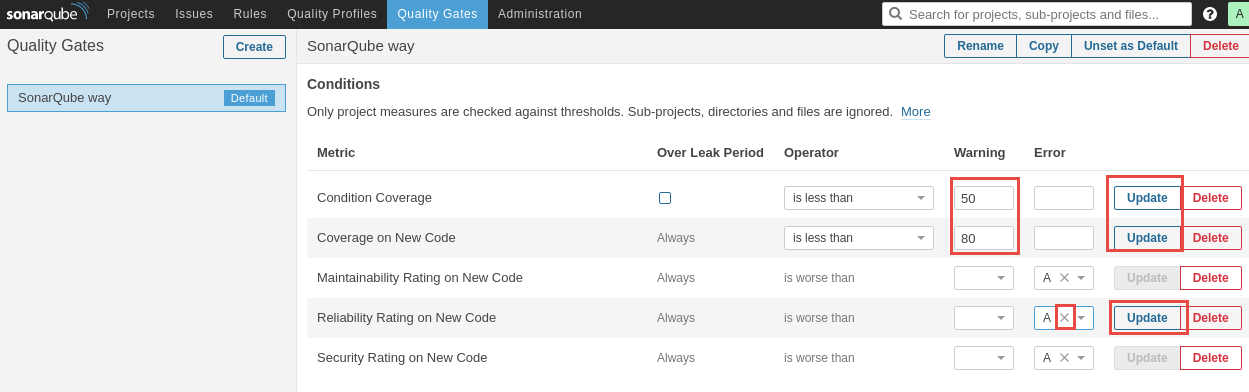Focus the project search field
Viewport: 1249px width, 392px height.
coord(1037,14)
